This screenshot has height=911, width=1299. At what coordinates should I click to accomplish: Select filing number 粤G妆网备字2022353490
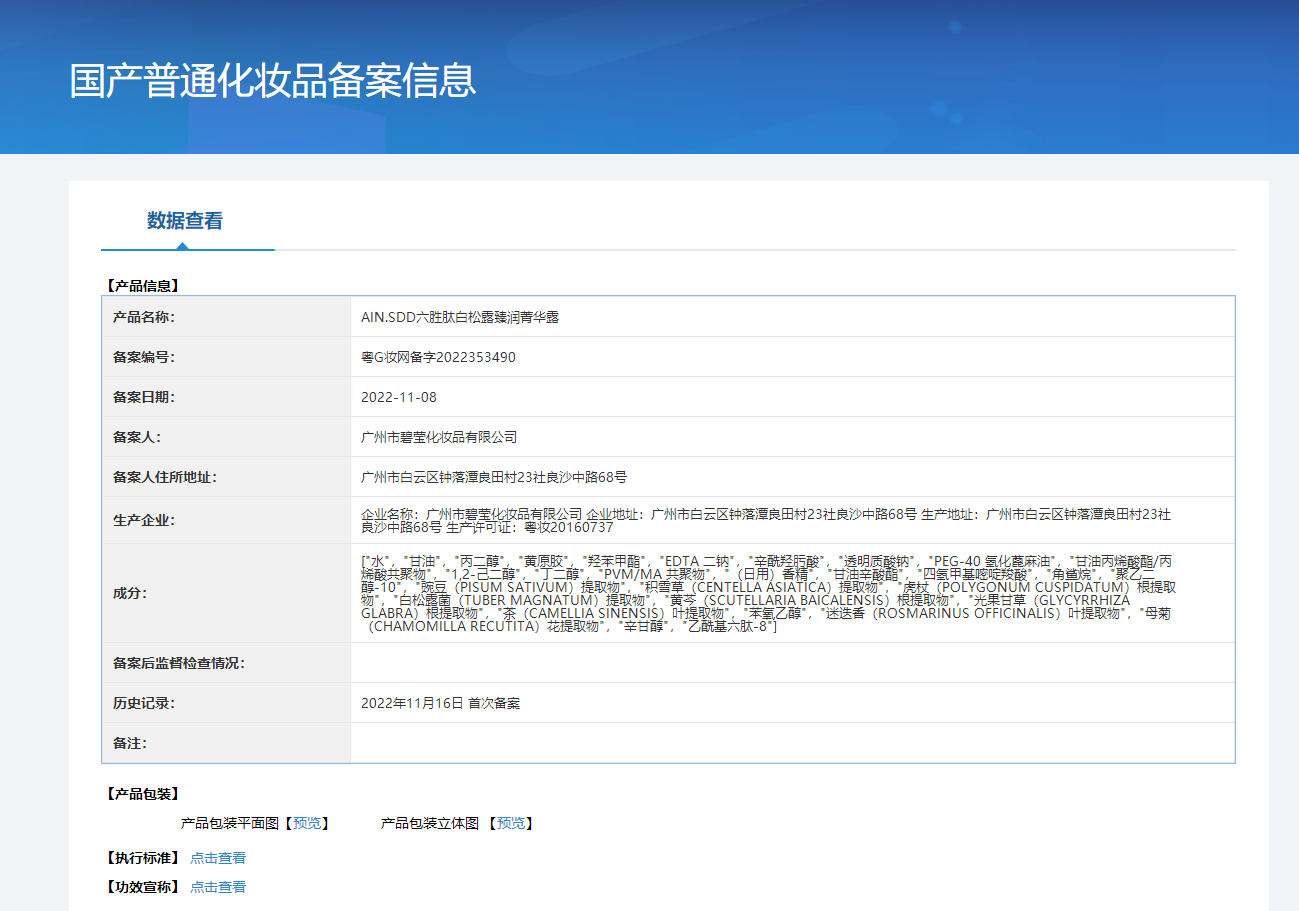pyautogui.click(x=438, y=357)
